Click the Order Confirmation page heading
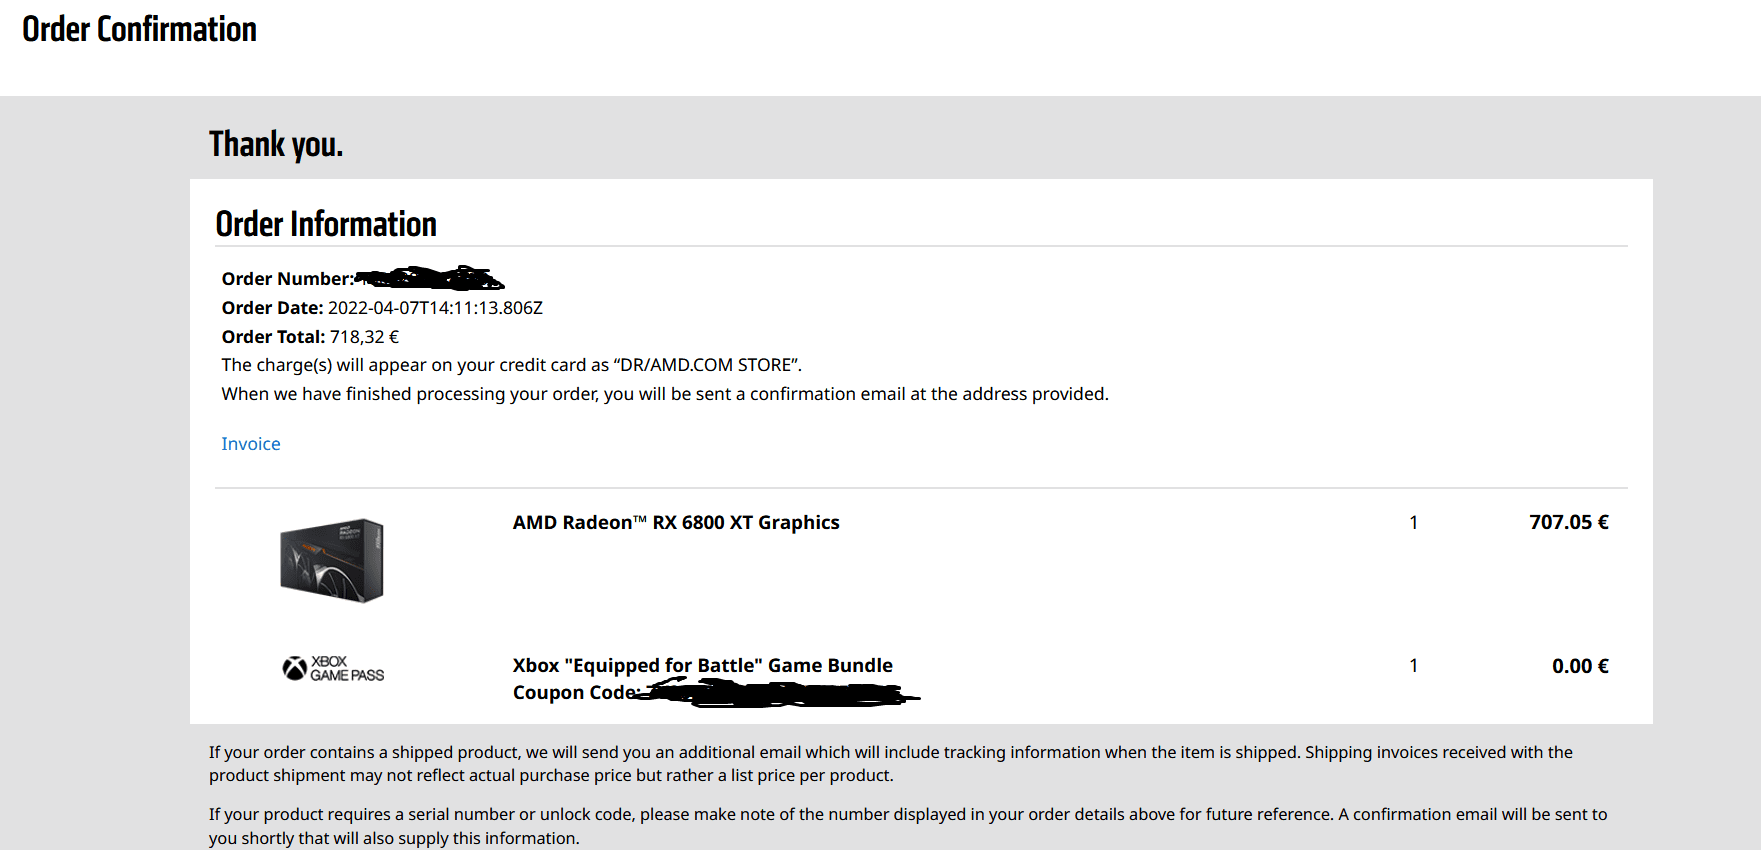Viewport: 1761px width, 850px height. tap(139, 29)
